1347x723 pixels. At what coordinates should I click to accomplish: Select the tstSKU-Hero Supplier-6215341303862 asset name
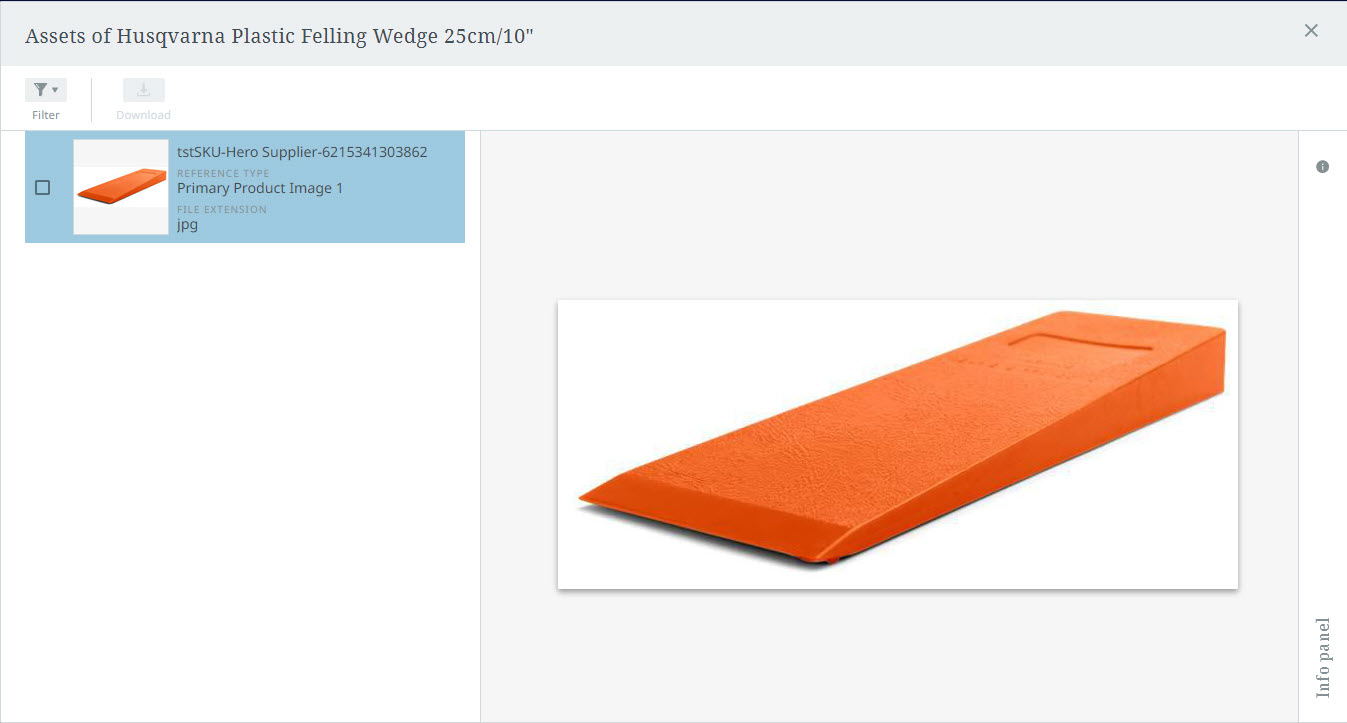coord(302,152)
